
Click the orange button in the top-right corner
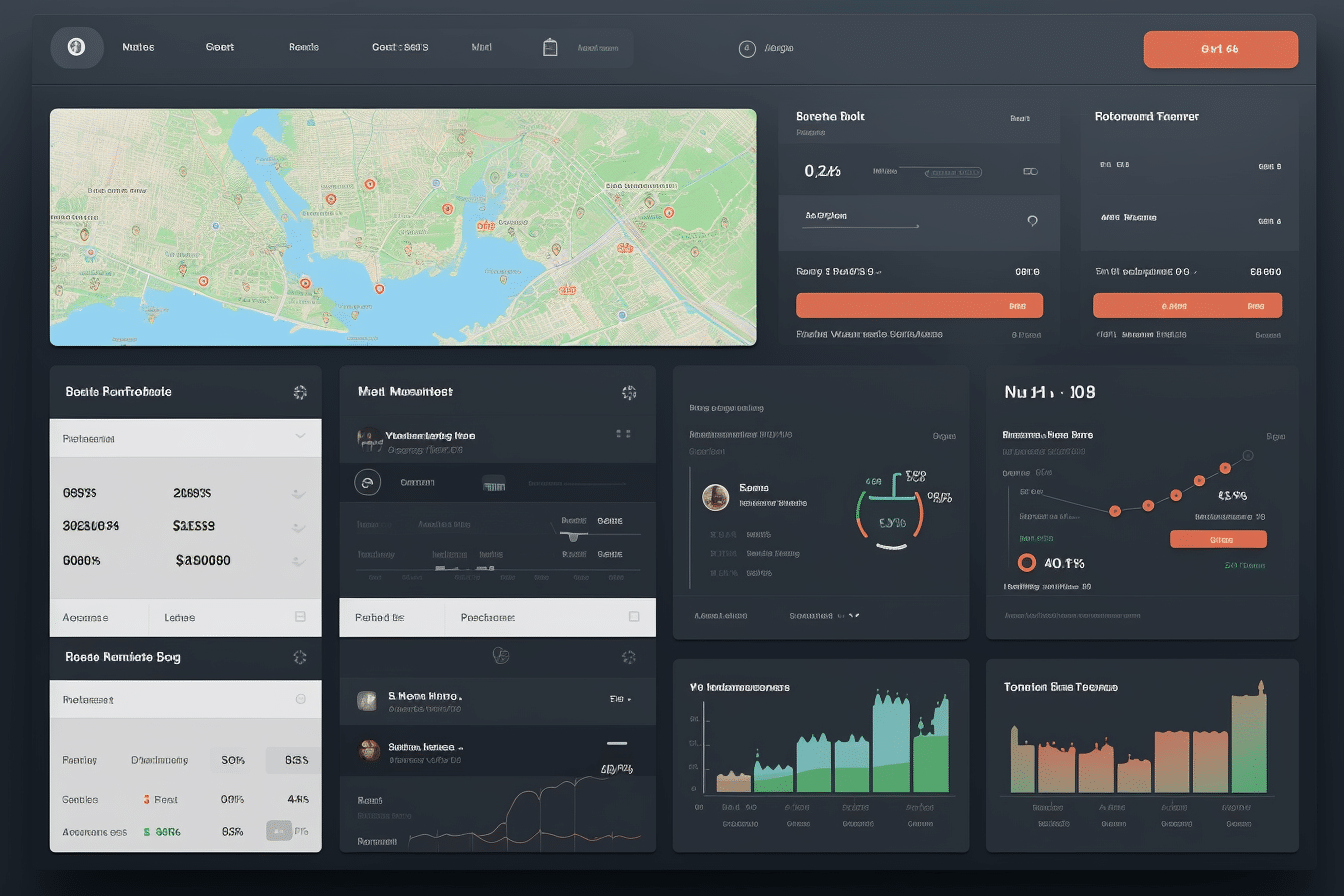tap(1221, 49)
